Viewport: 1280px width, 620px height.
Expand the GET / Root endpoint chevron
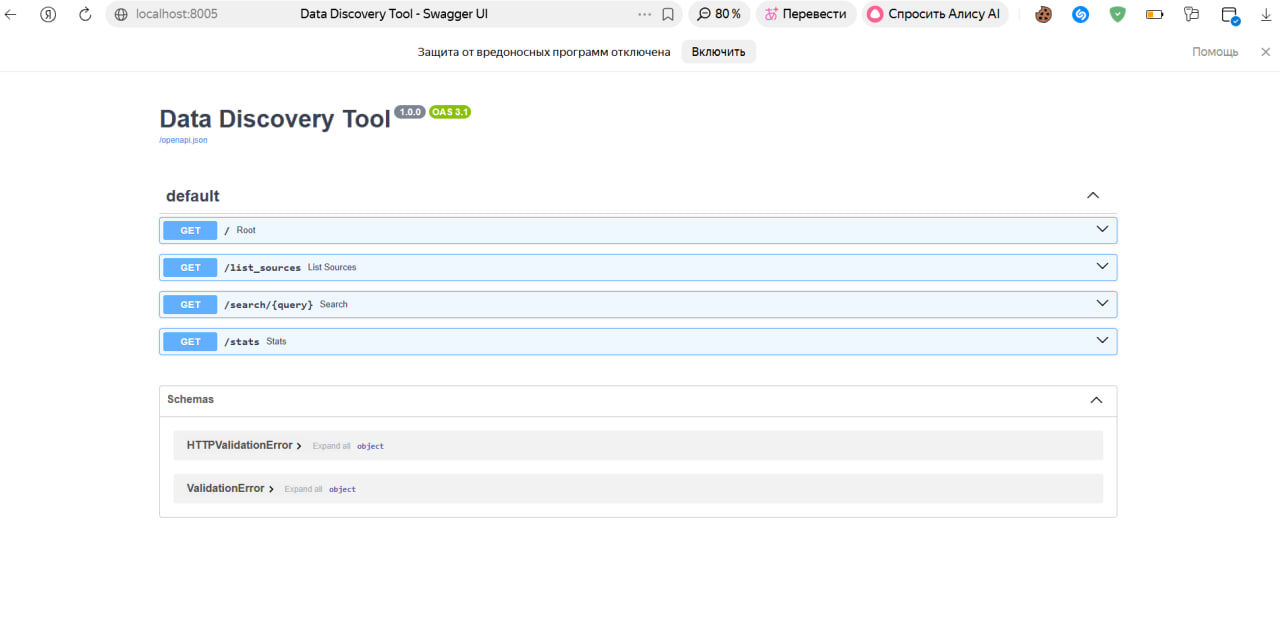(1102, 229)
